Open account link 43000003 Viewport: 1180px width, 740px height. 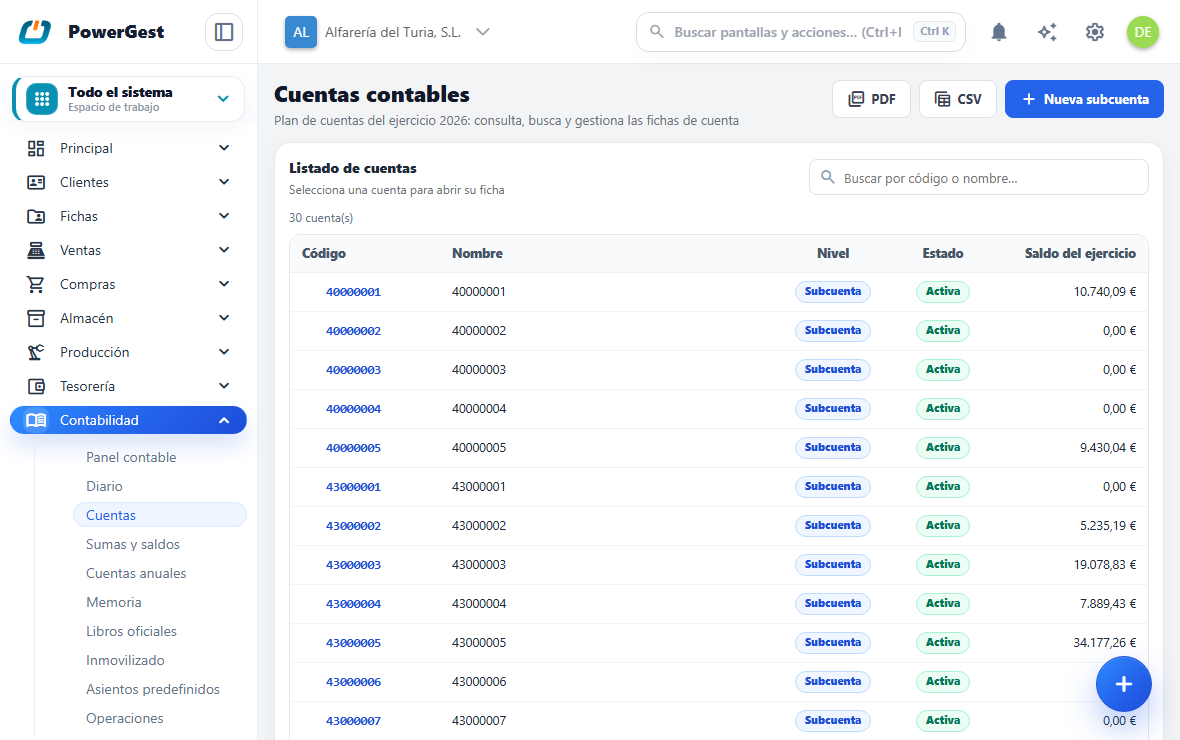[353, 565]
